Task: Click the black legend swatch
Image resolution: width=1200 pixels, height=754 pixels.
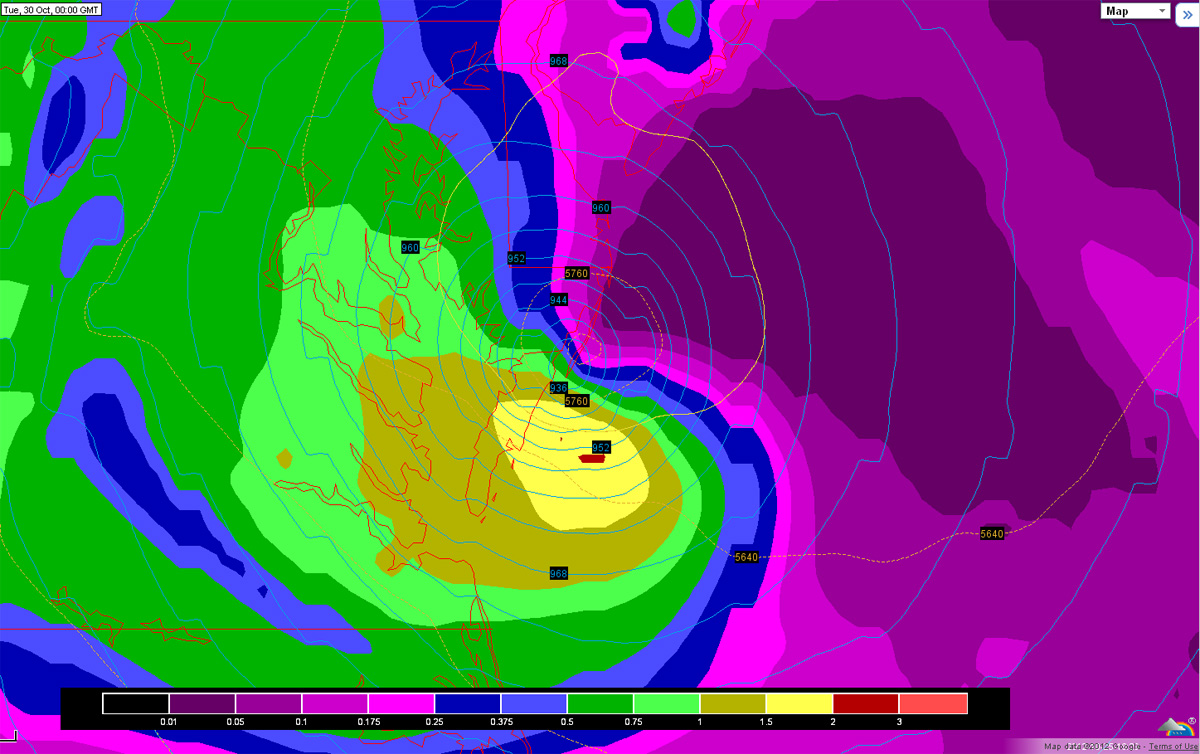Action: point(135,704)
